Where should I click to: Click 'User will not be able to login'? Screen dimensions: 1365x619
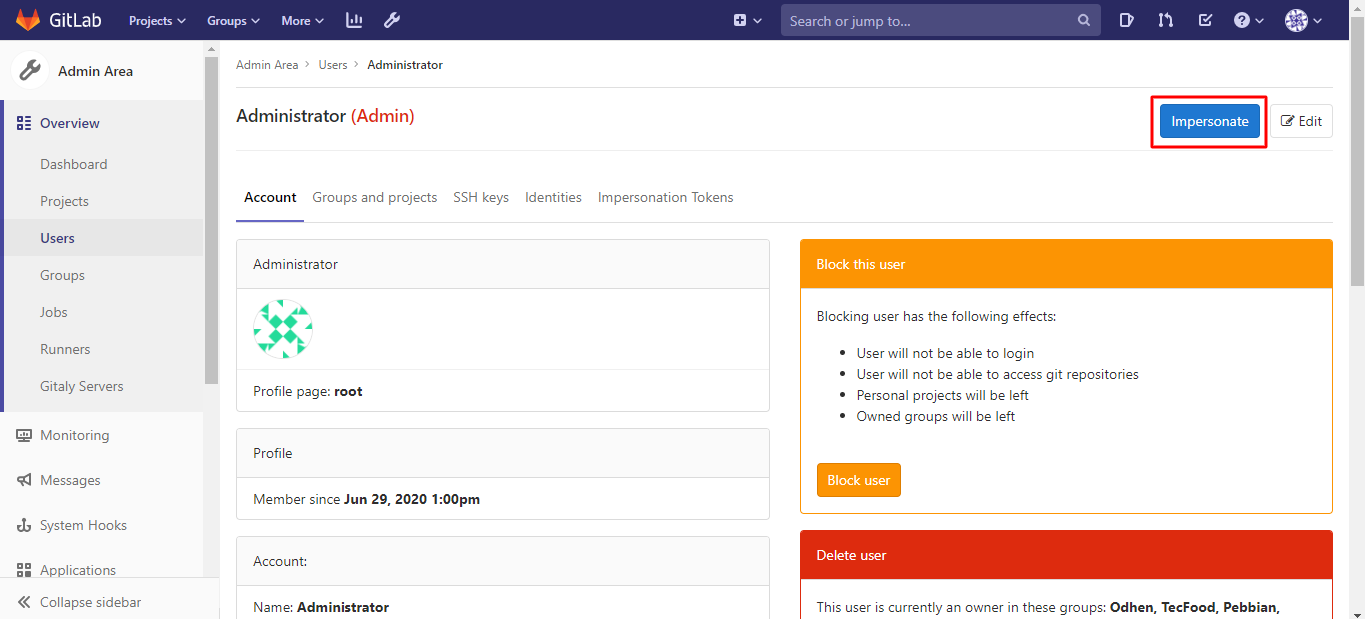tap(945, 353)
